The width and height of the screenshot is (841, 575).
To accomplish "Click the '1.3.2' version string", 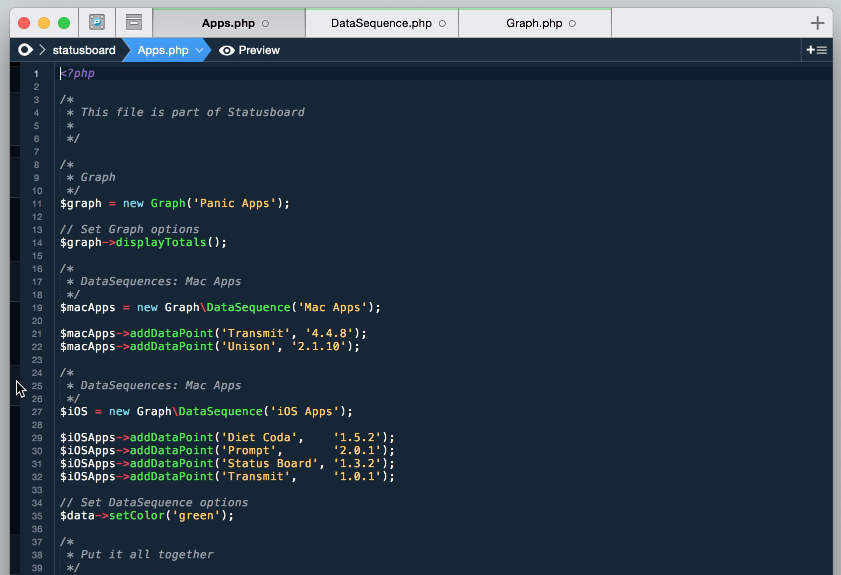I will 357,463.
